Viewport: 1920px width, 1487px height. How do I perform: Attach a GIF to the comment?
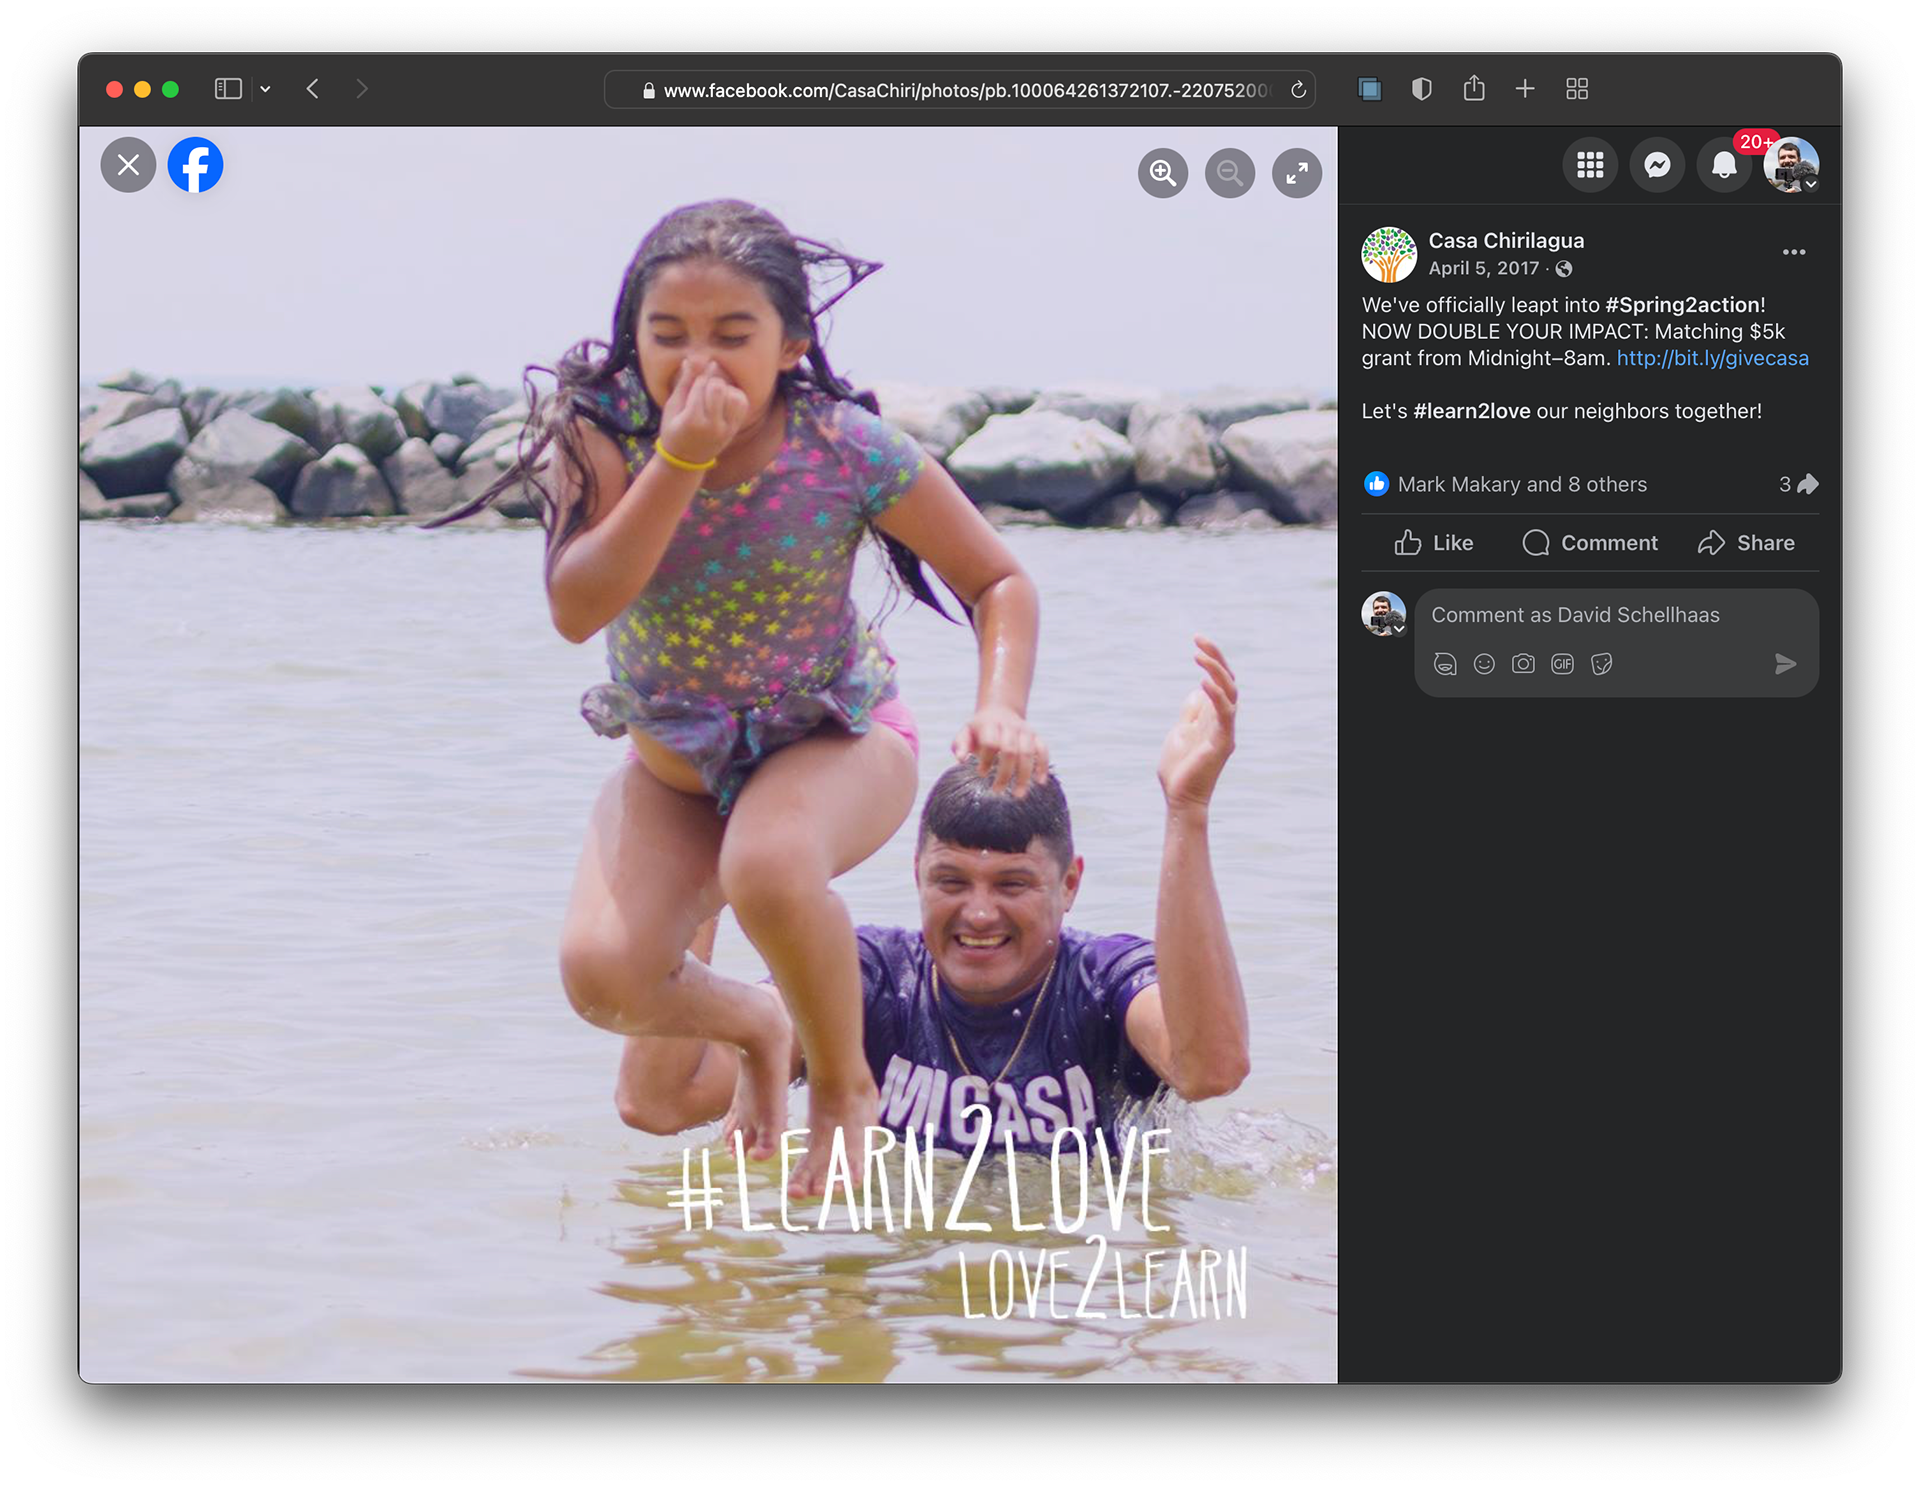(x=1562, y=664)
